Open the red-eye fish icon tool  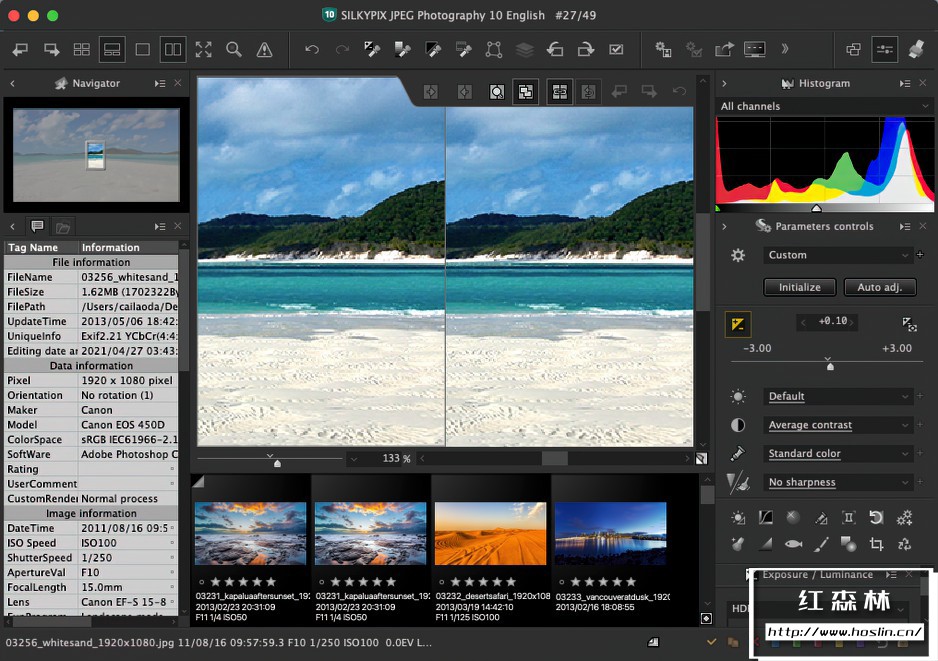[x=793, y=544]
